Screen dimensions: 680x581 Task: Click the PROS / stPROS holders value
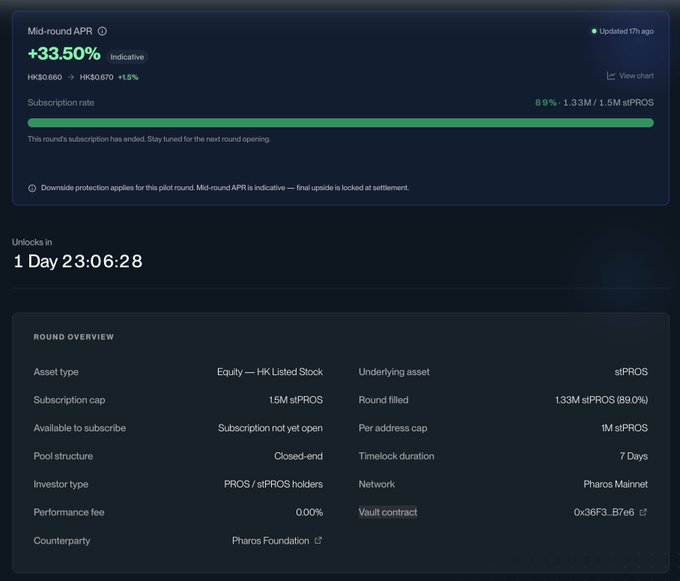point(273,484)
